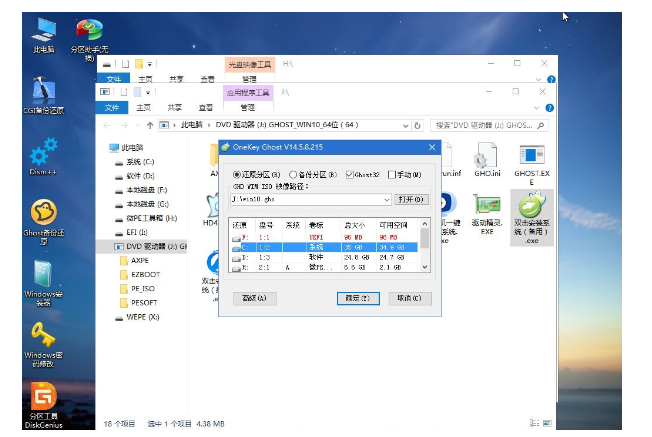The image size is (652, 437).
Task: Close the OneKey Ghost dialog
Action: coord(432,147)
